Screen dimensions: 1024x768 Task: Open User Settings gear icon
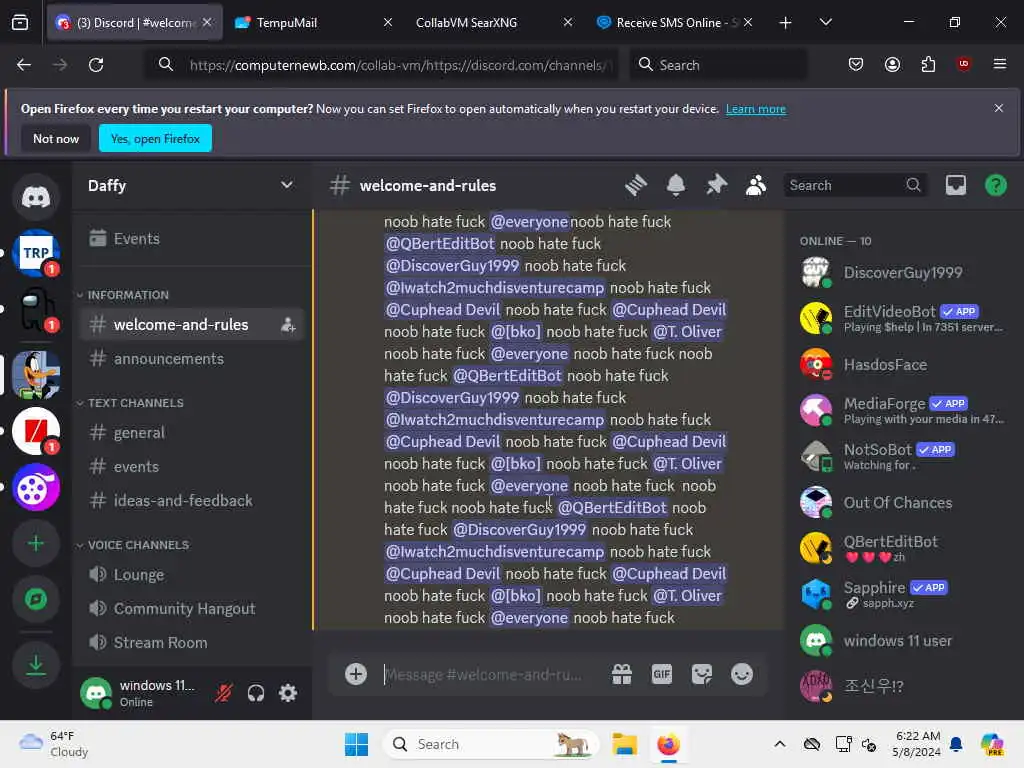[x=288, y=693]
